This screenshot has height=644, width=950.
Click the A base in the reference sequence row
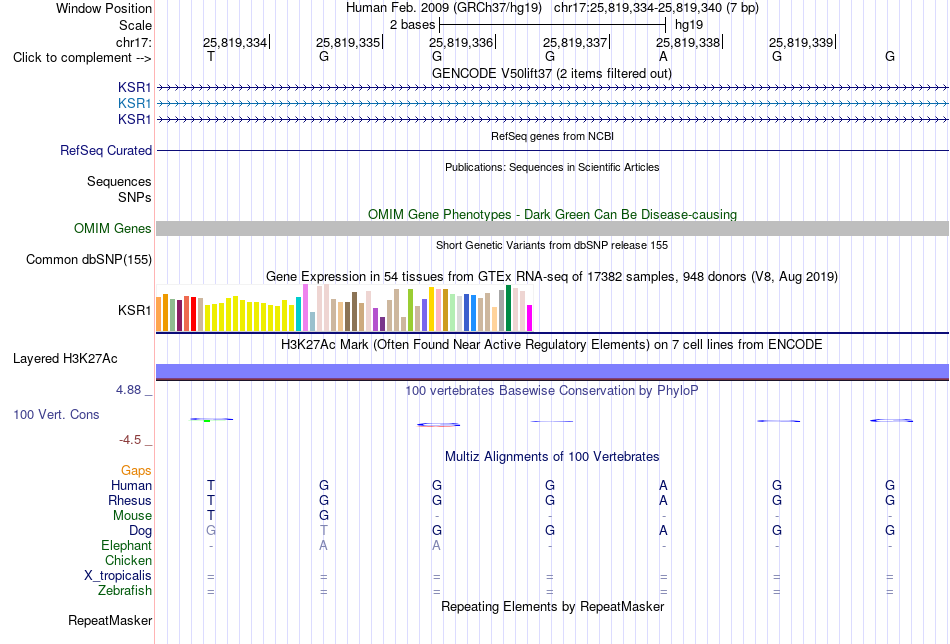pos(663,57)
